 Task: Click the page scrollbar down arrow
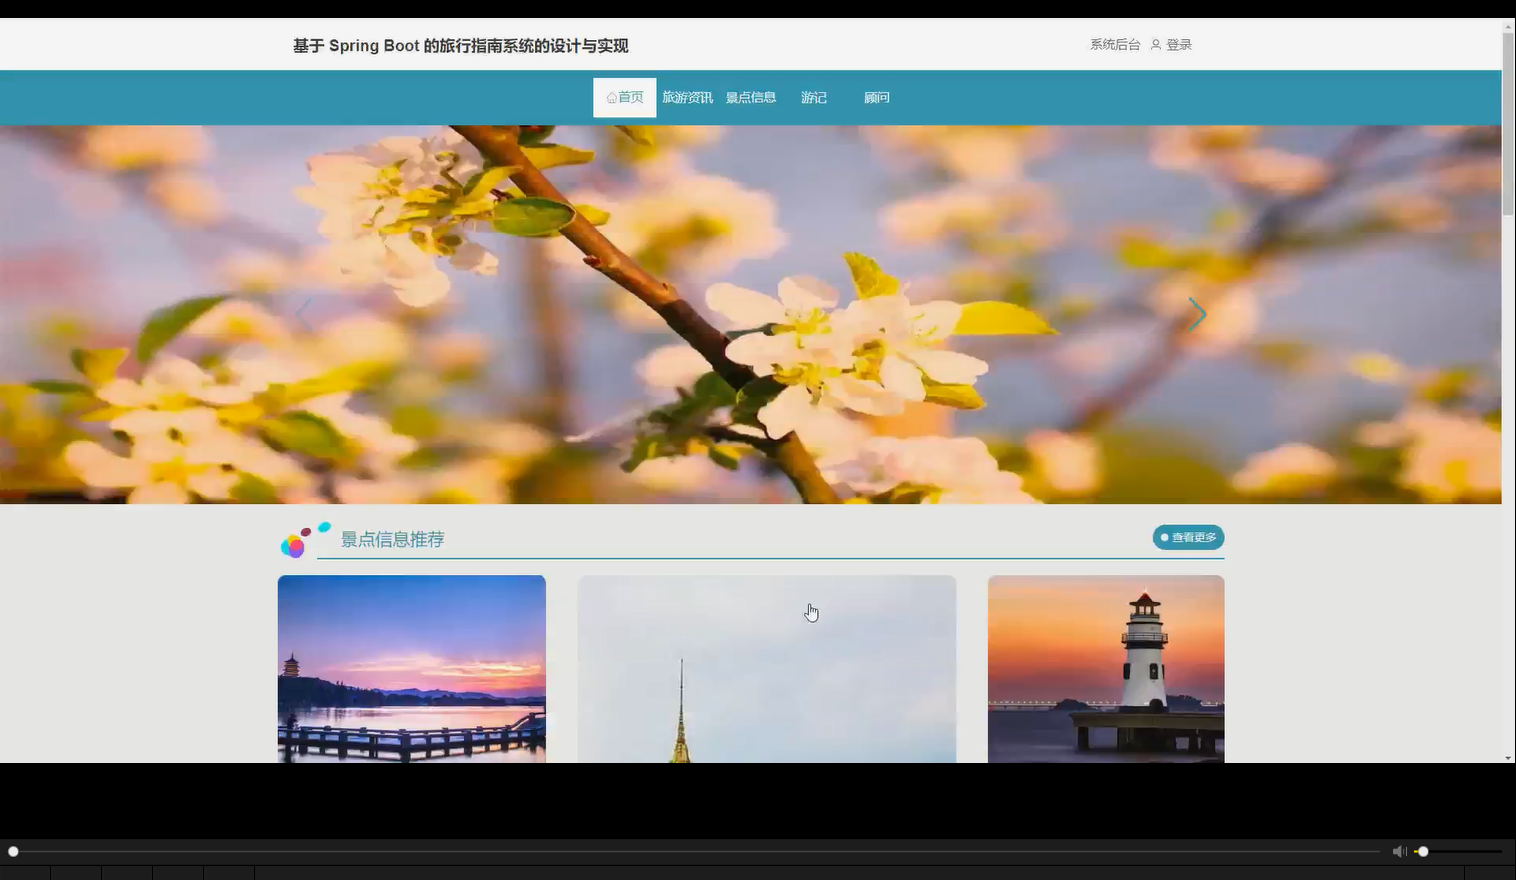tap(1508, 757)
